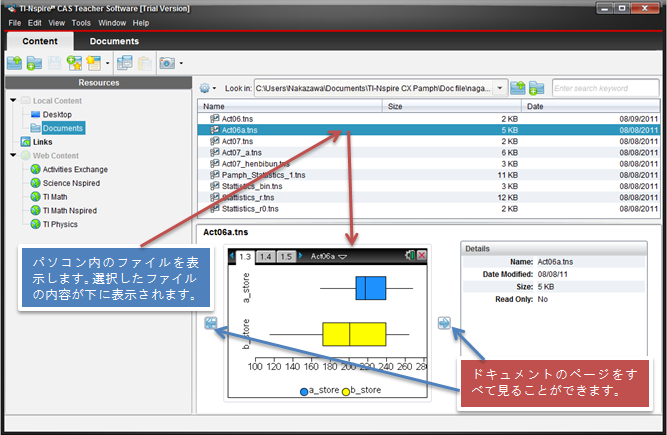
Task: Open Science Nspired web content
Action: tap(71, 183)
